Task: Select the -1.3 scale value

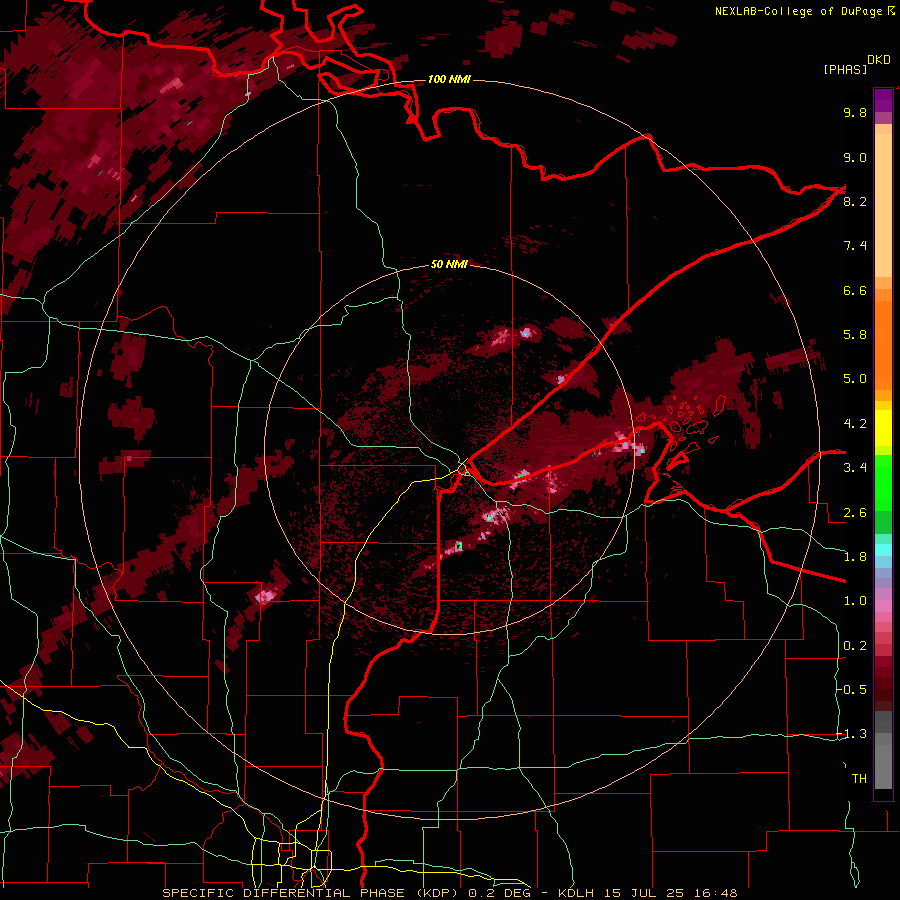Action: tap(852, 734)
